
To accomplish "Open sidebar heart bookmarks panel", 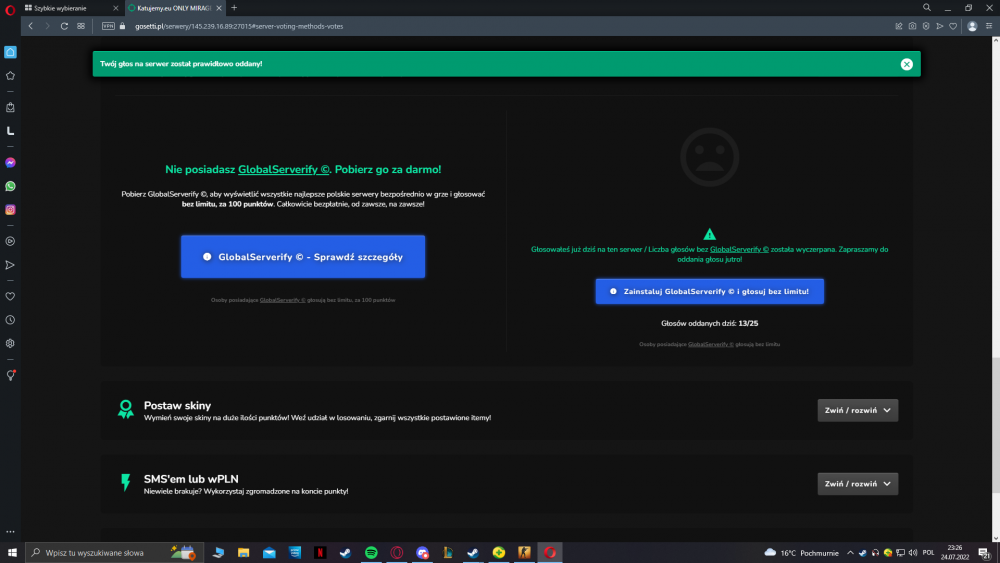I will [x=10, y=296].
